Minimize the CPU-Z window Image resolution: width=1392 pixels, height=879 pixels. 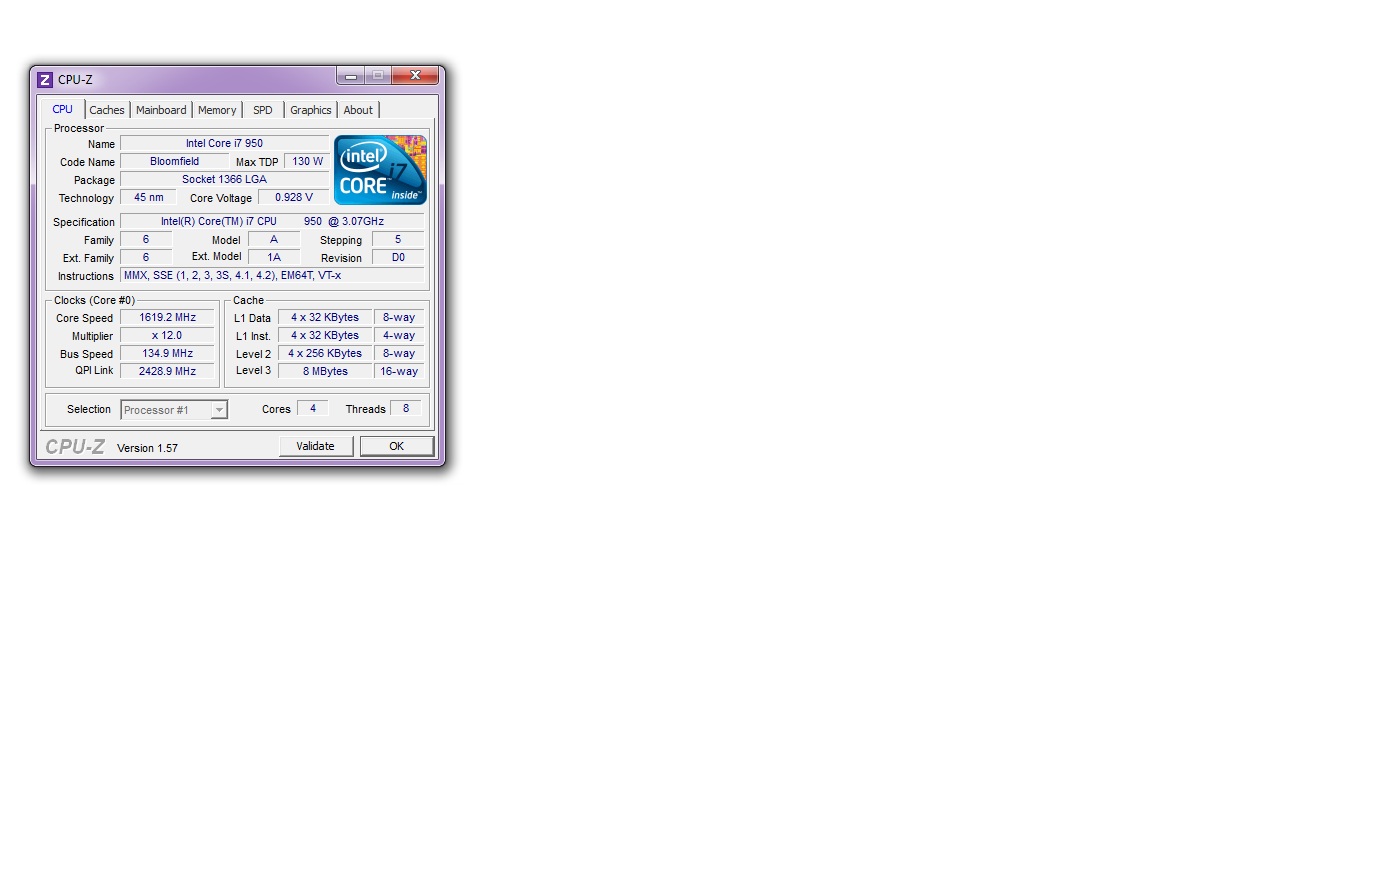click(351, 76)
